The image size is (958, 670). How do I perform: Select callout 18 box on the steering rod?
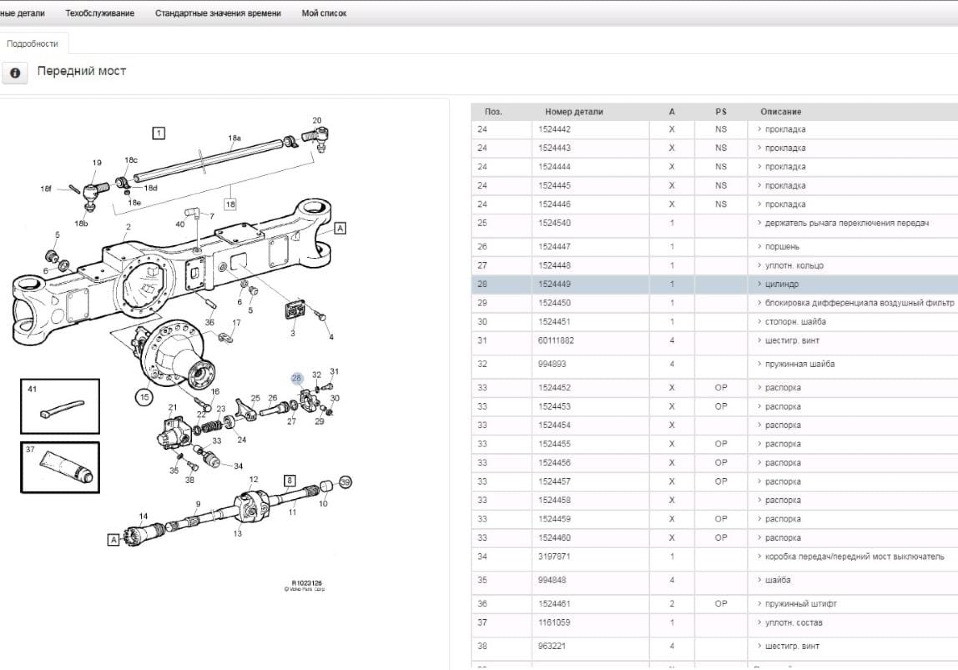230,204
